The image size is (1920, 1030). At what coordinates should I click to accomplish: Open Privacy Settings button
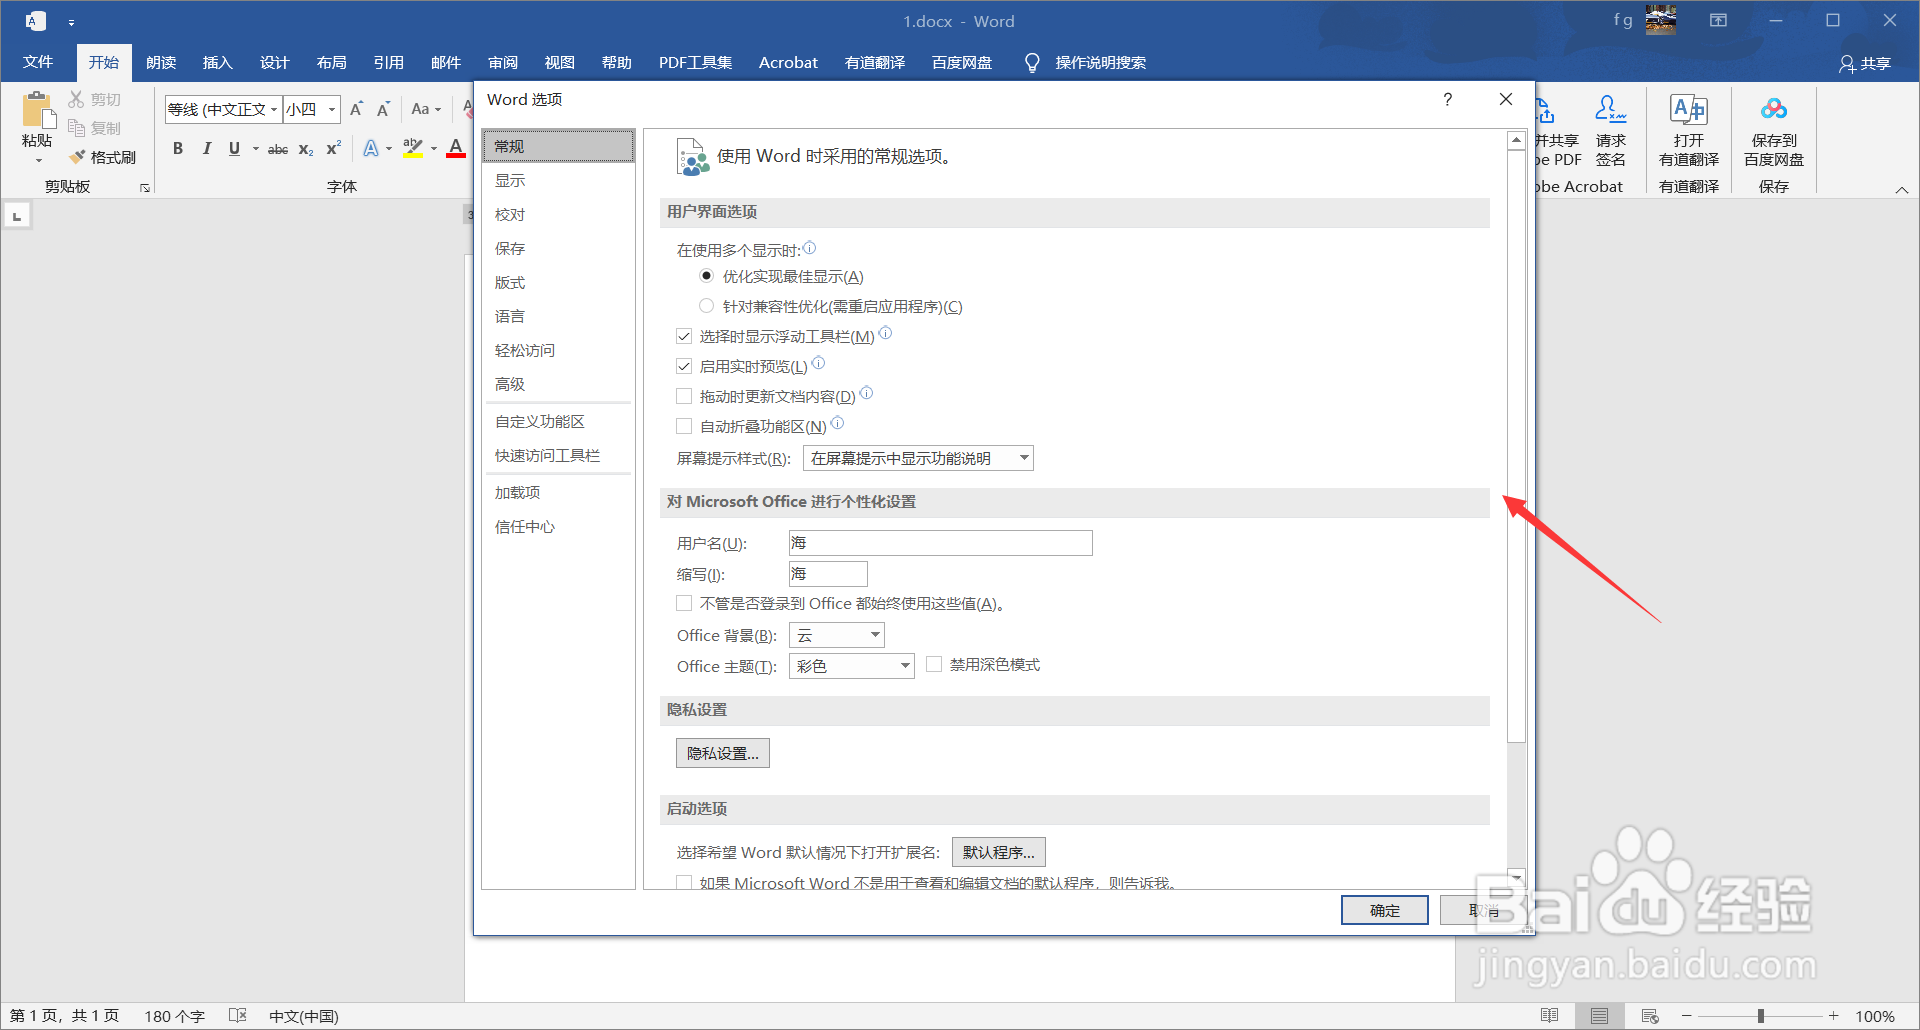(722, 753)
